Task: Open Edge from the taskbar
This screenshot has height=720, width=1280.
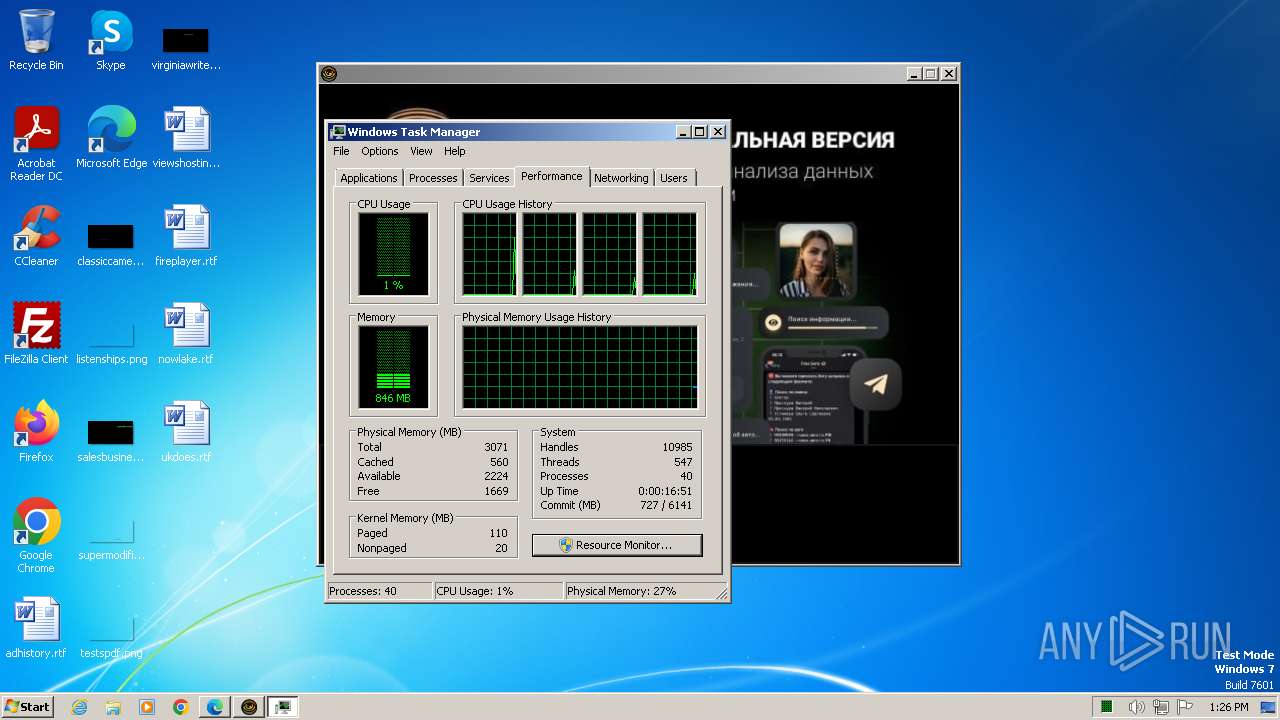Action: pos(215,707)
